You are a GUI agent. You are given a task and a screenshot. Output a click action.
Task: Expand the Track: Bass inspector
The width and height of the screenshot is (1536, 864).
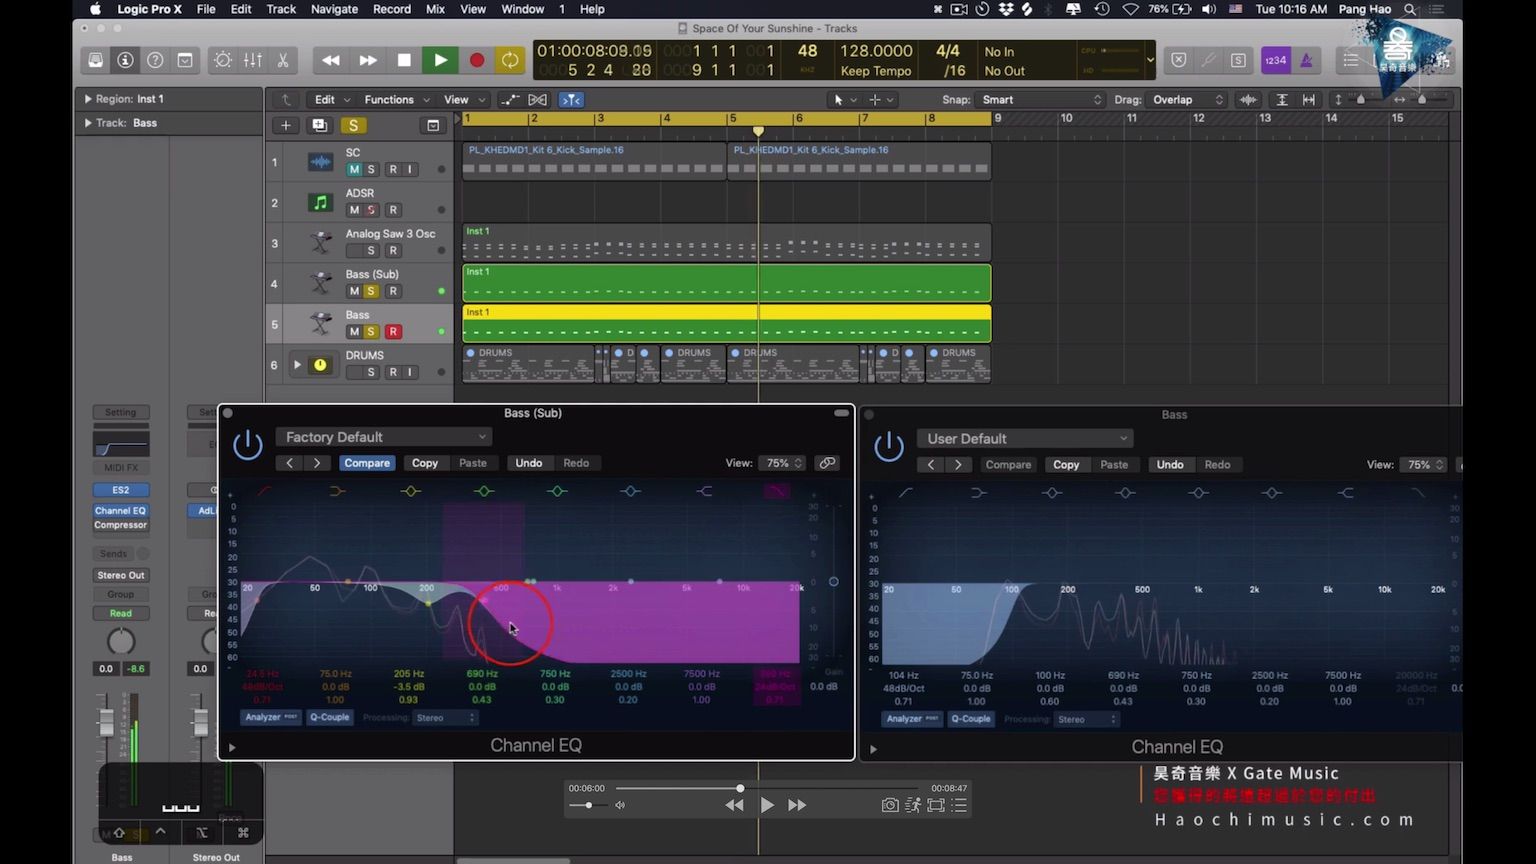pos(88,123)
